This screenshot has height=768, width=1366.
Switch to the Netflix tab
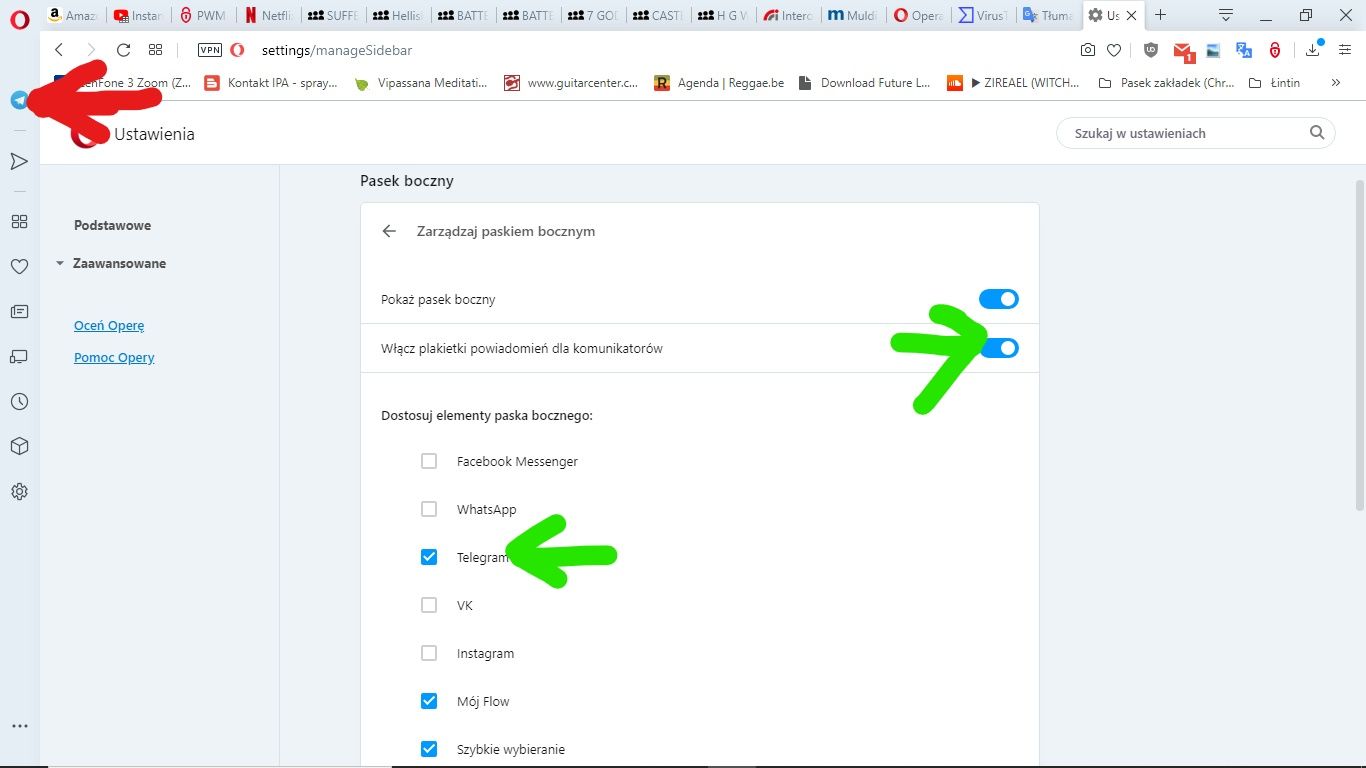[268, 15]
